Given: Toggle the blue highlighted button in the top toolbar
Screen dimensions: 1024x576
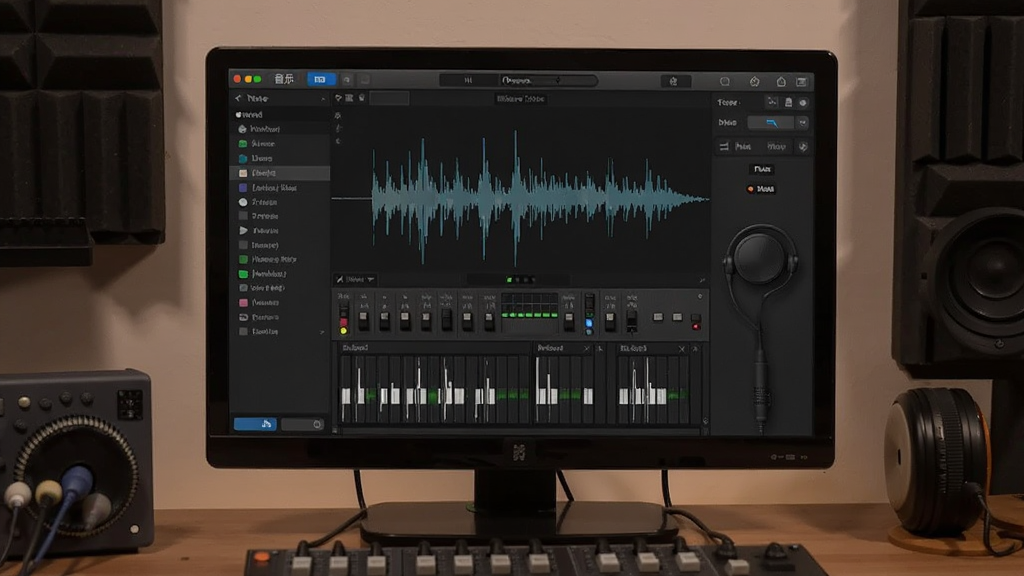Looking at the screenshot, I should pos(320,79).
